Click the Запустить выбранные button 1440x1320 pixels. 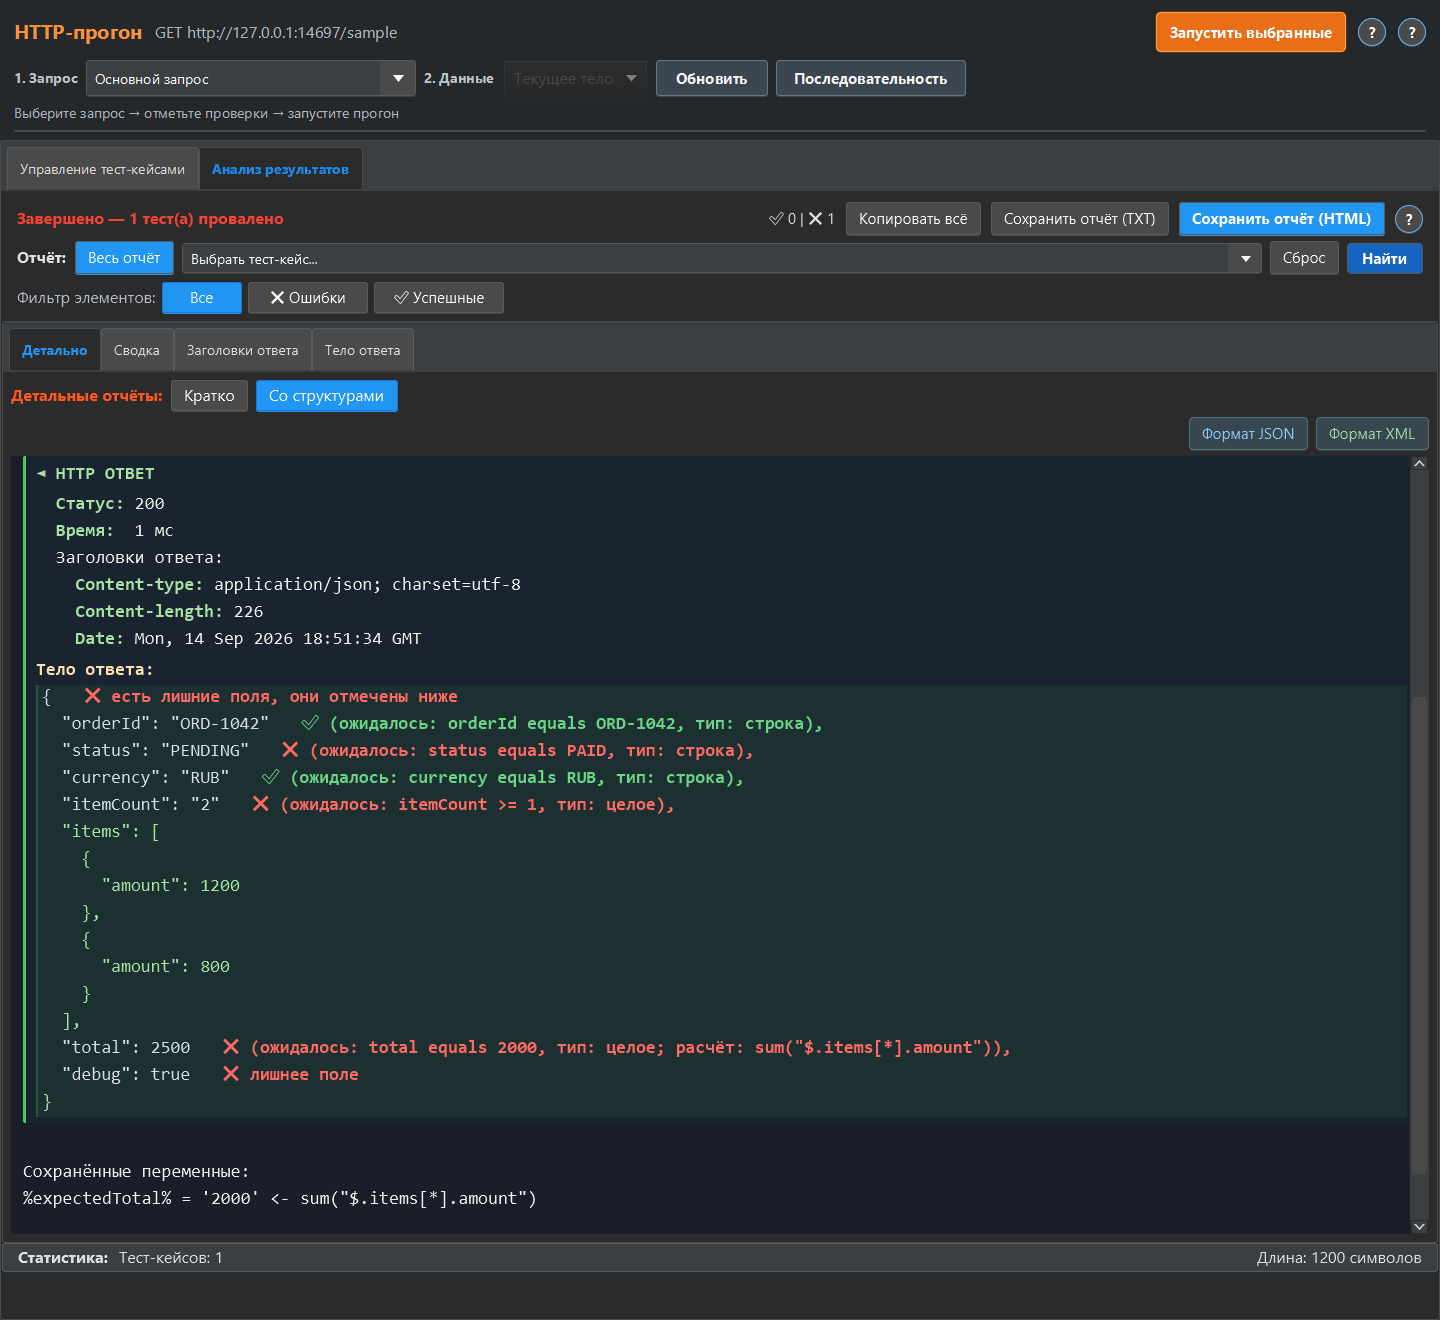coord(1251,32)
